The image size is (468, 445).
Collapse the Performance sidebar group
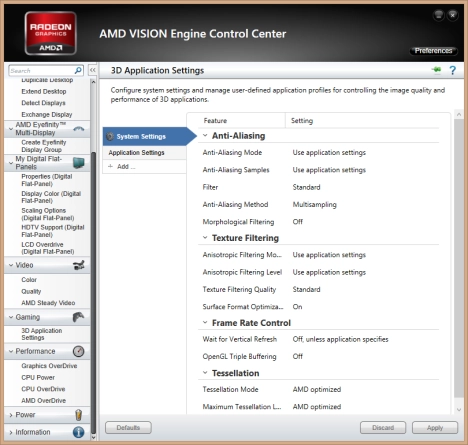pos(11,351)
